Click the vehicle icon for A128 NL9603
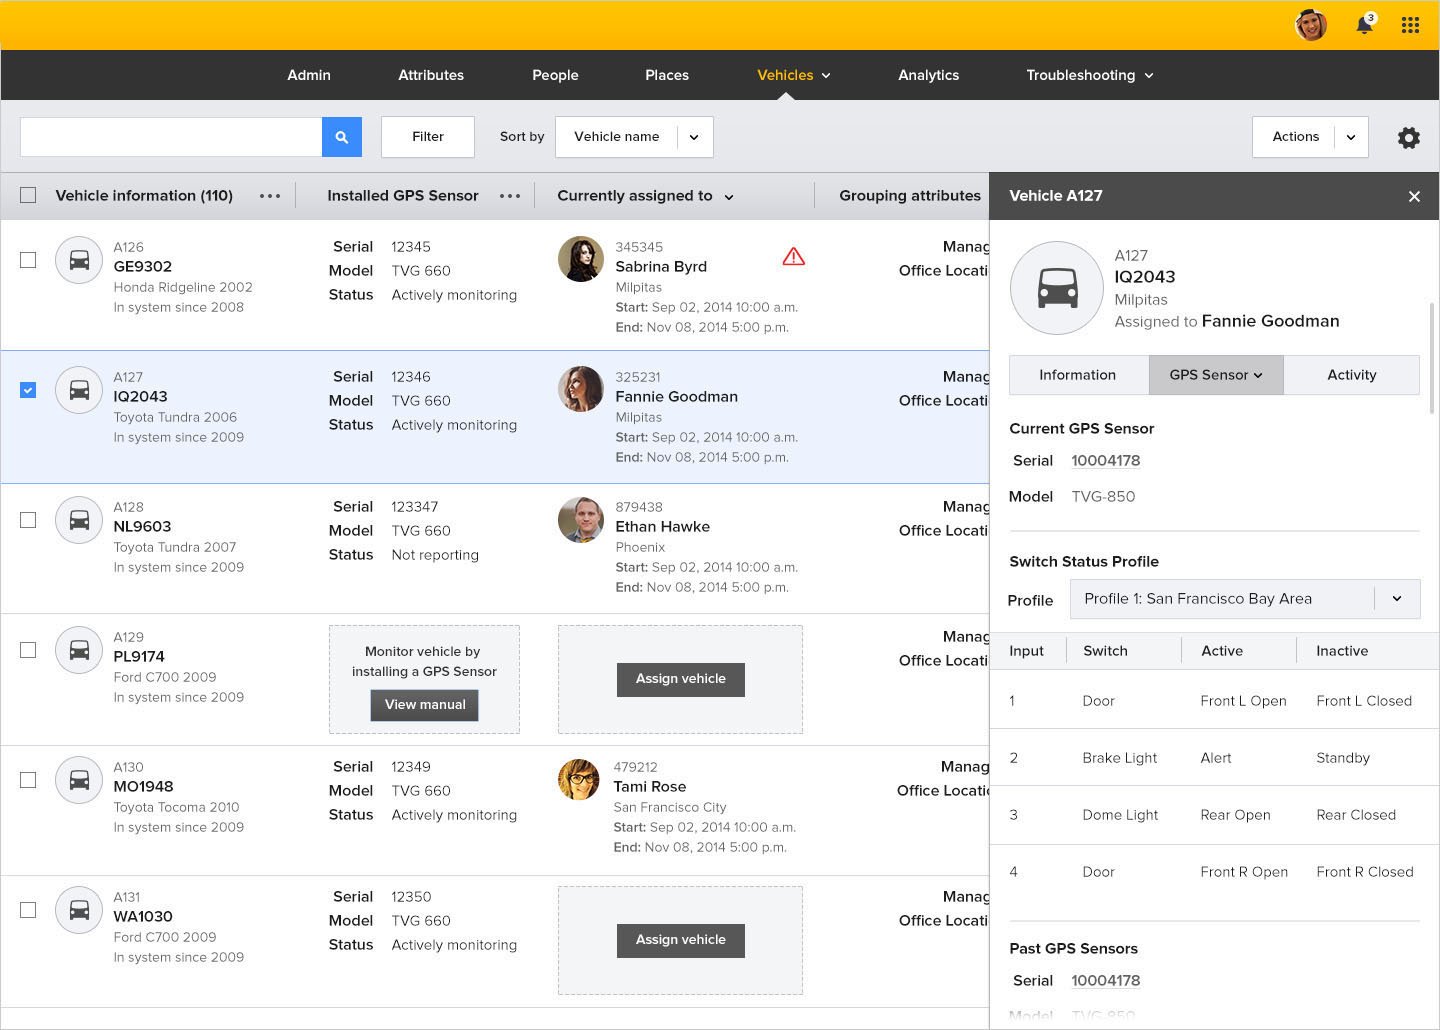This screenshot has height=1030, width=1440. pyautogui.click(x=79, y=520)
